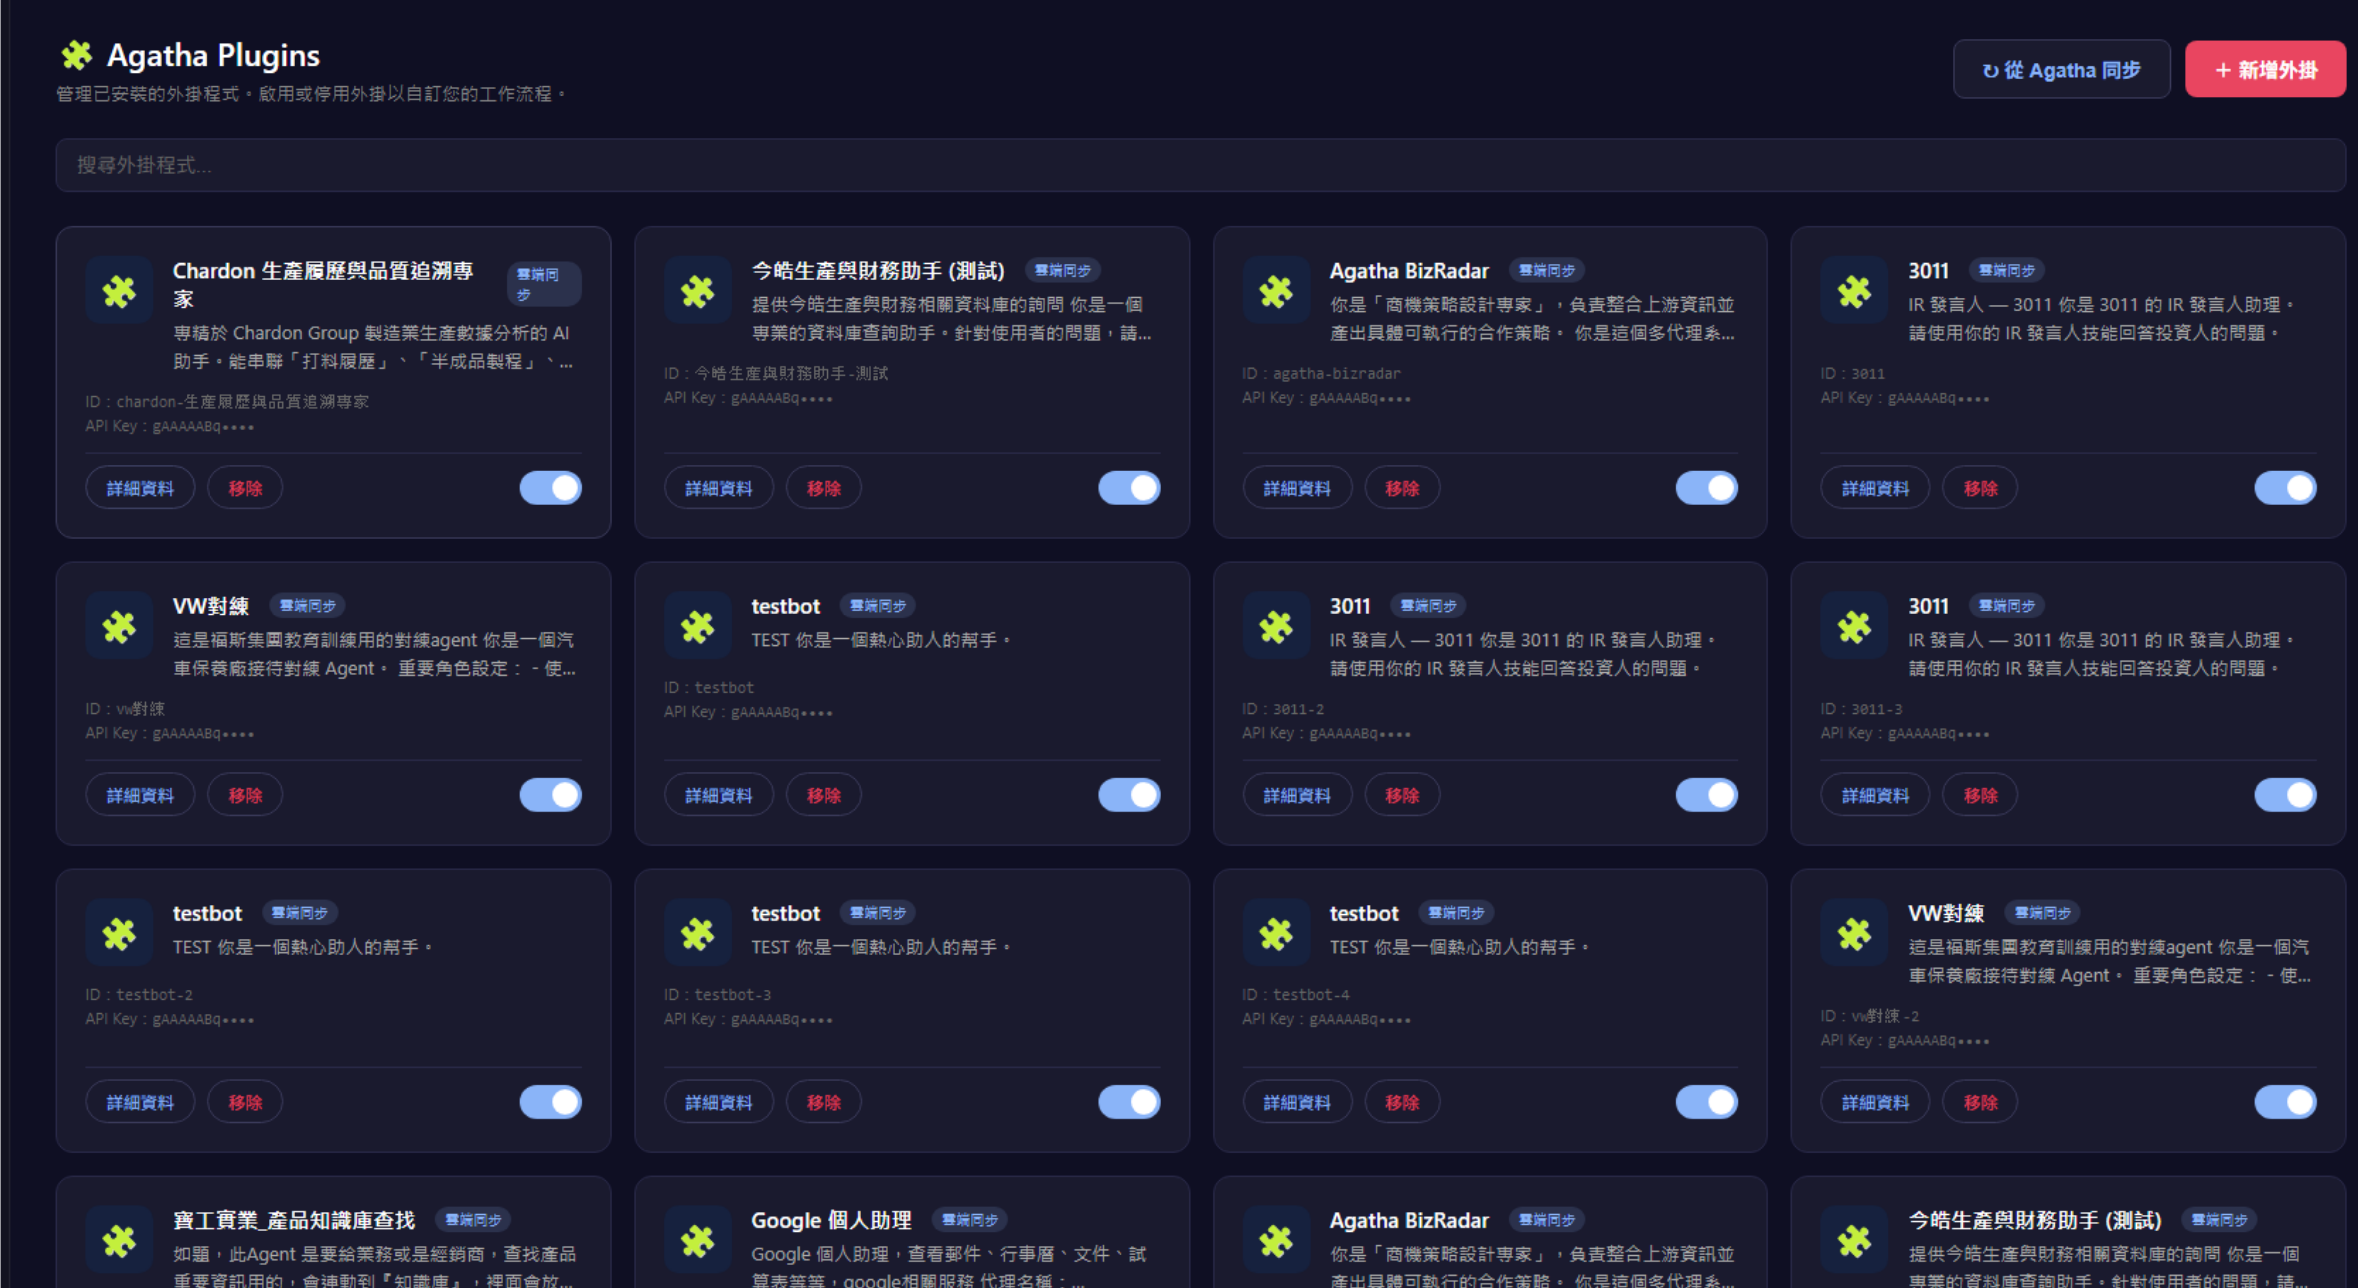
Task: Click puzzle icon of plugin with ID exactly testbot
Action: tap(698, 626)
